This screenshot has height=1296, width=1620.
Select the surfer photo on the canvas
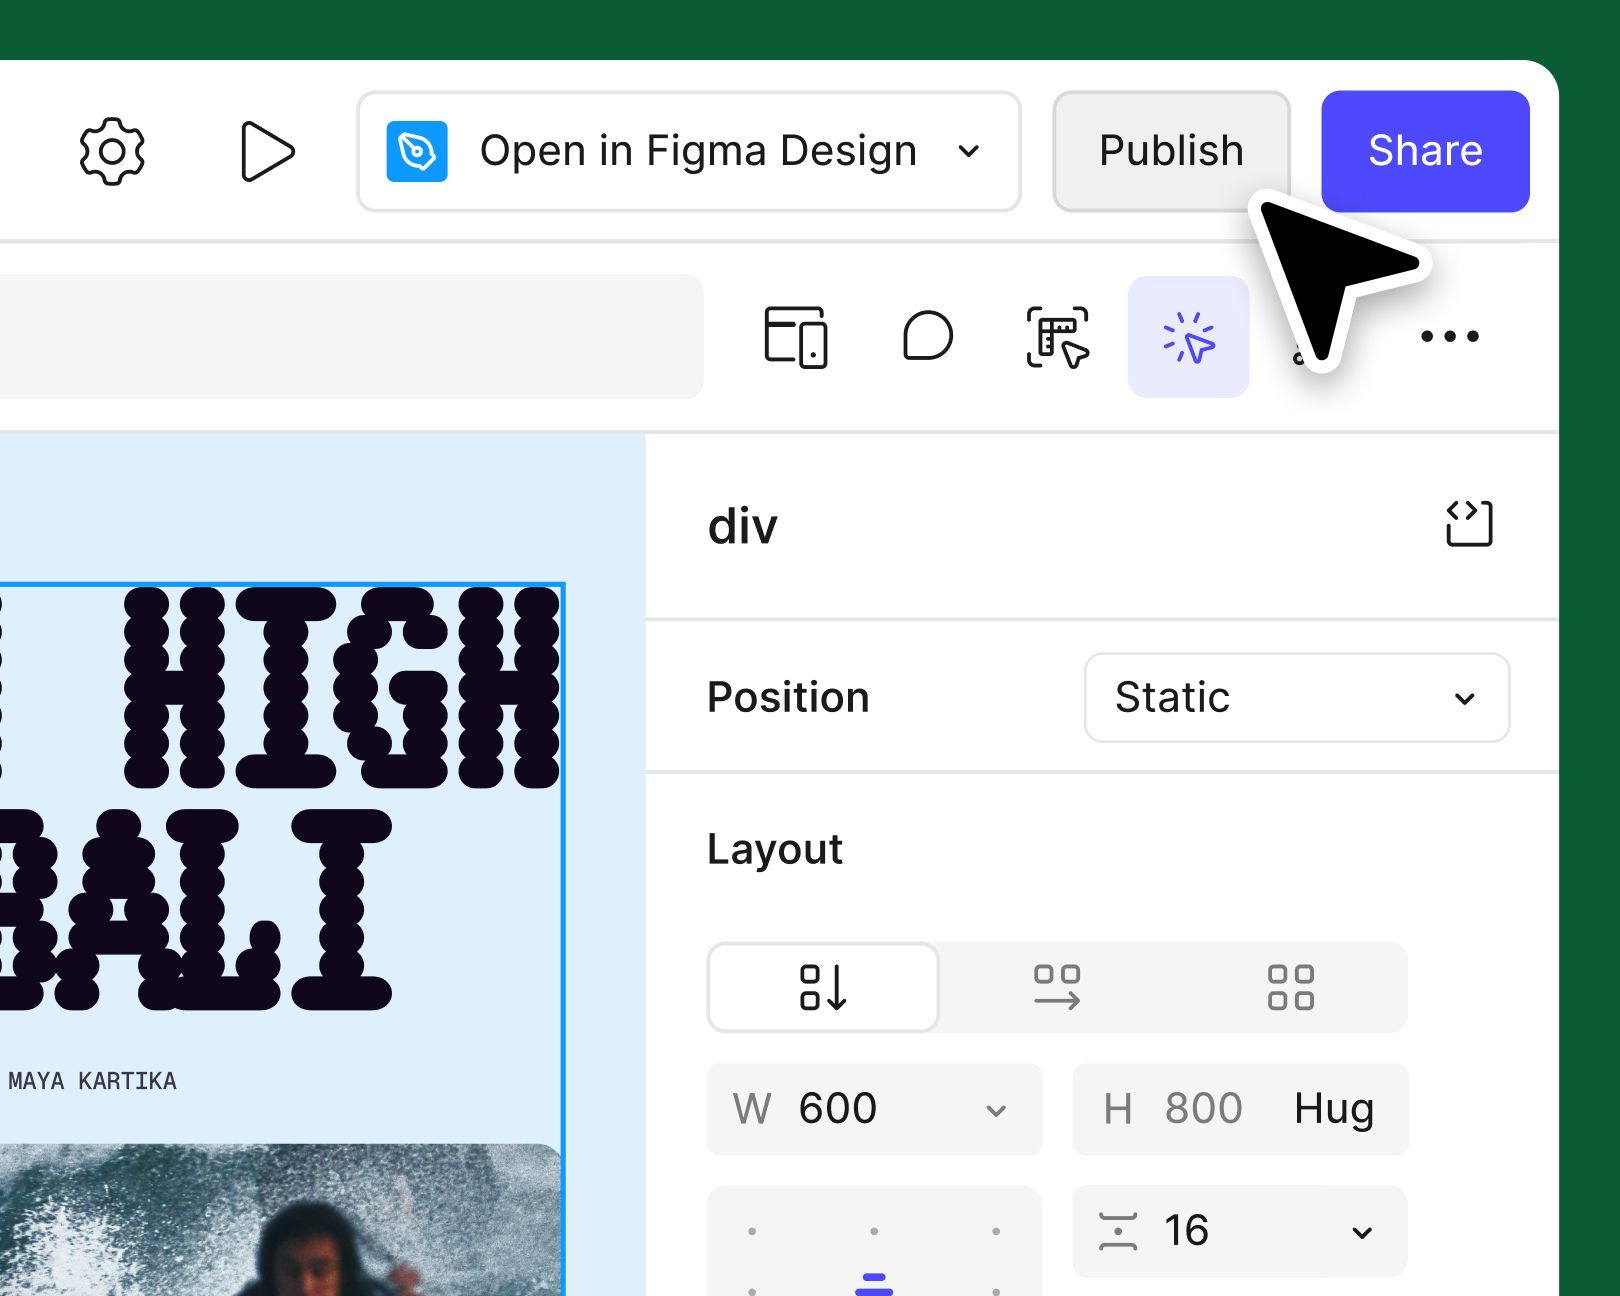pos(280,1220)
